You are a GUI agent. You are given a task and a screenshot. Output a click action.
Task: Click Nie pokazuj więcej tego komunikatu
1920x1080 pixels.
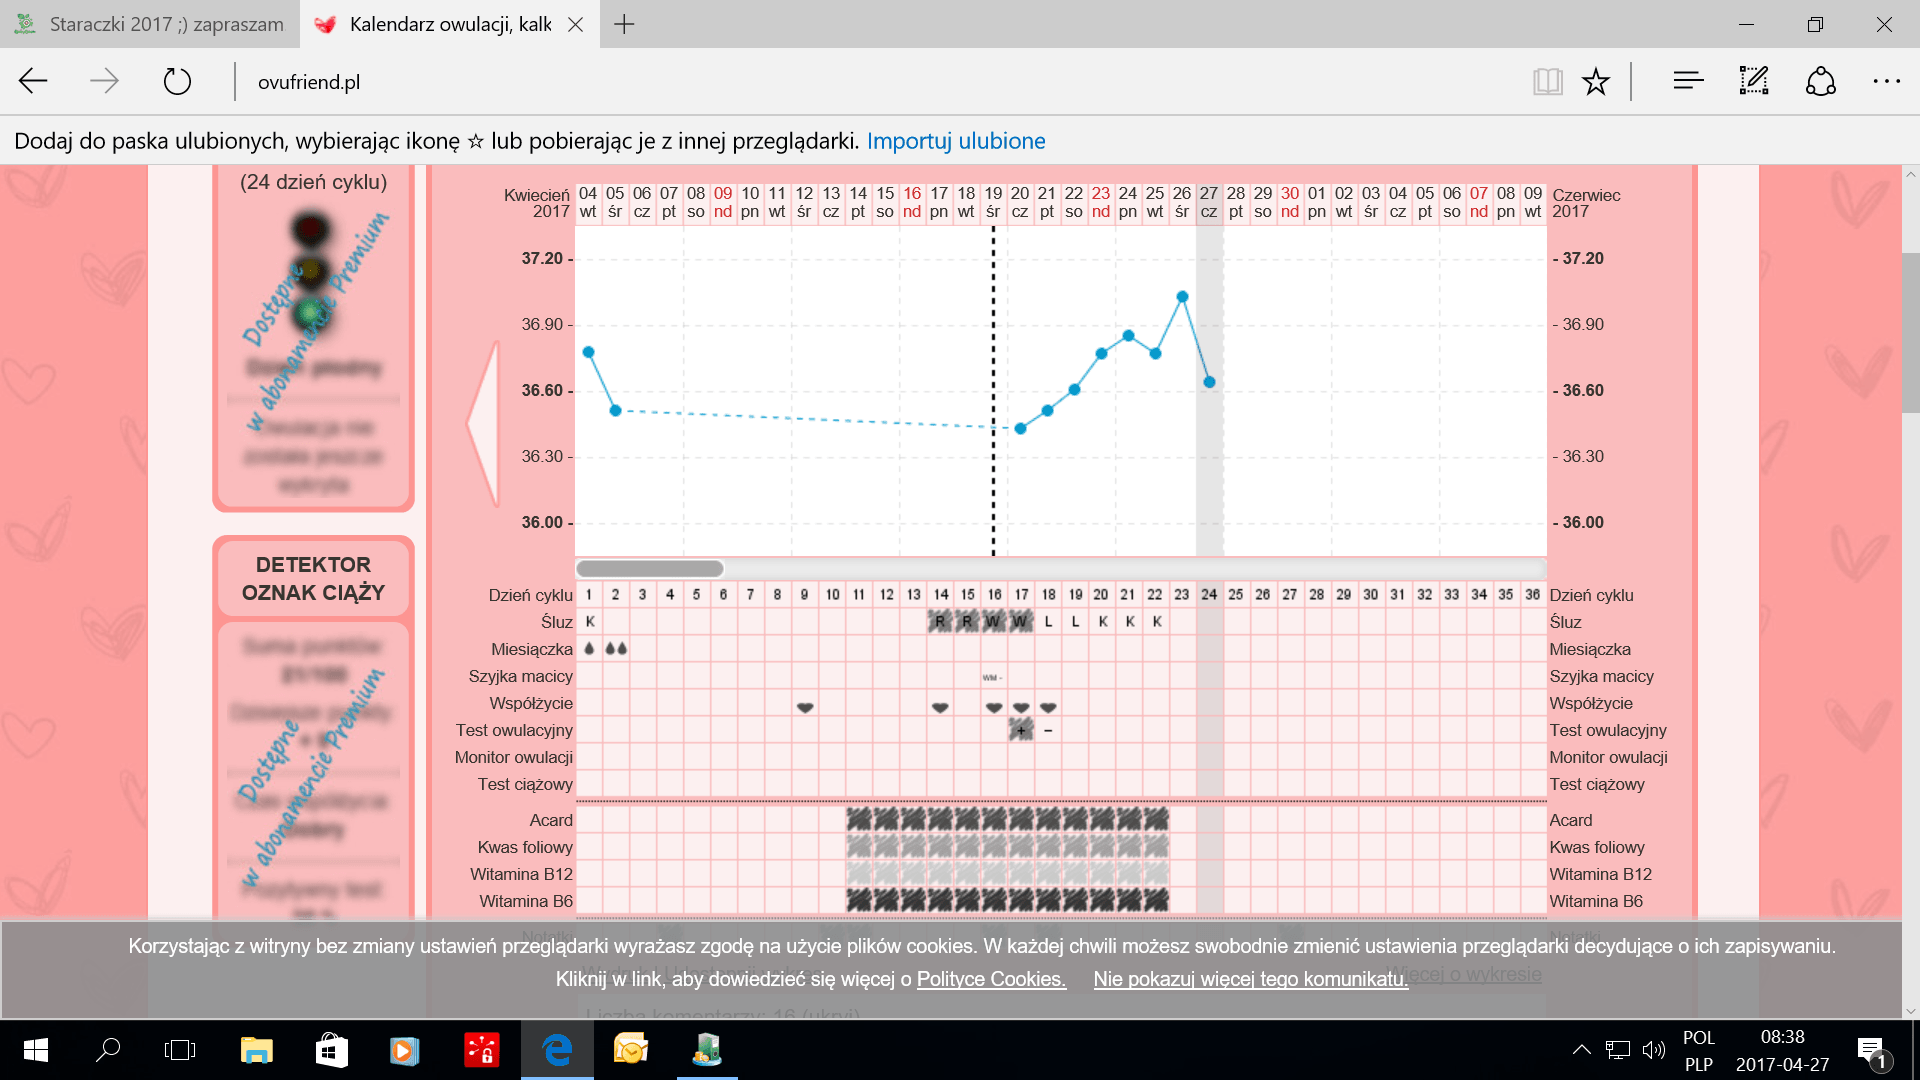pyautogui.click(x=1250, y=979)
